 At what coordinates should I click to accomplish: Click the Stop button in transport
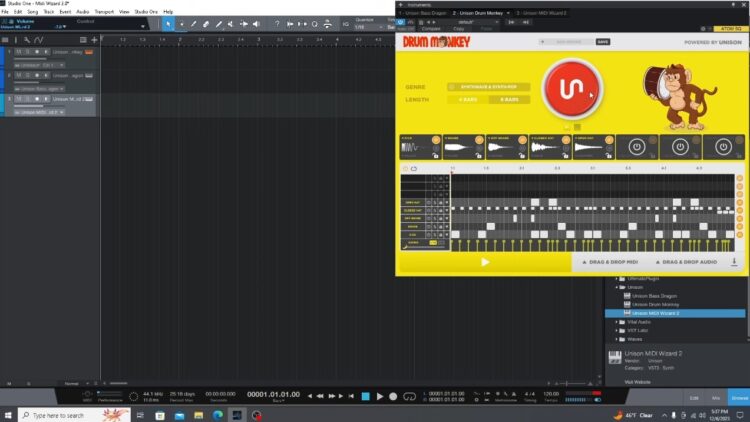coord(365,396)
